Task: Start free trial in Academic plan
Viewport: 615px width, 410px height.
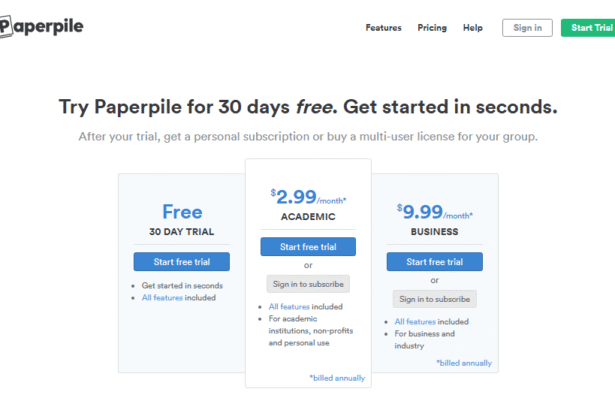Action: 308,247
